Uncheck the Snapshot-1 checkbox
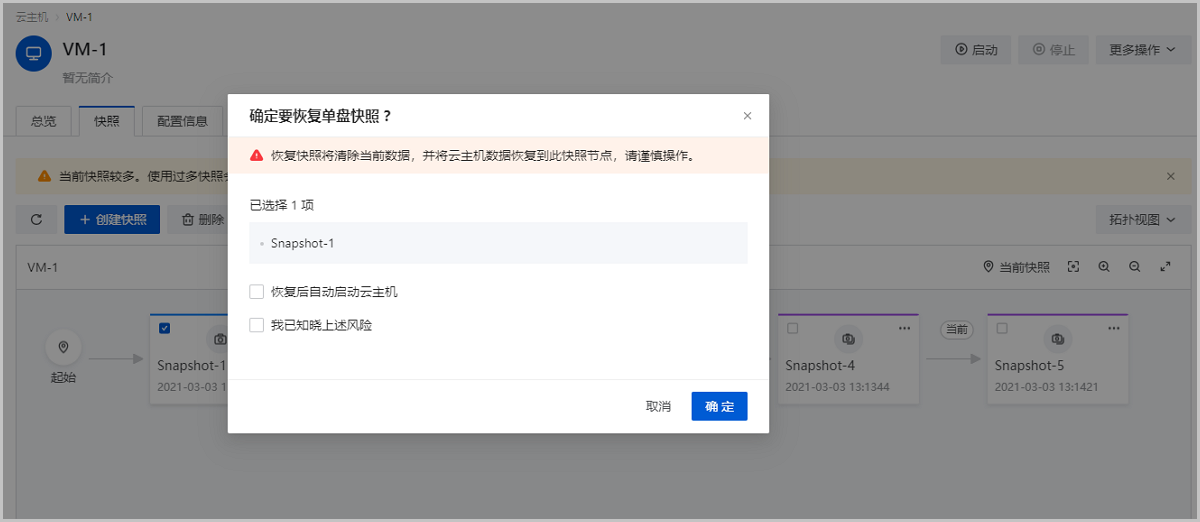Image resolution: width=1200 pixels, height=522 pixels. [x=165, y=328]
